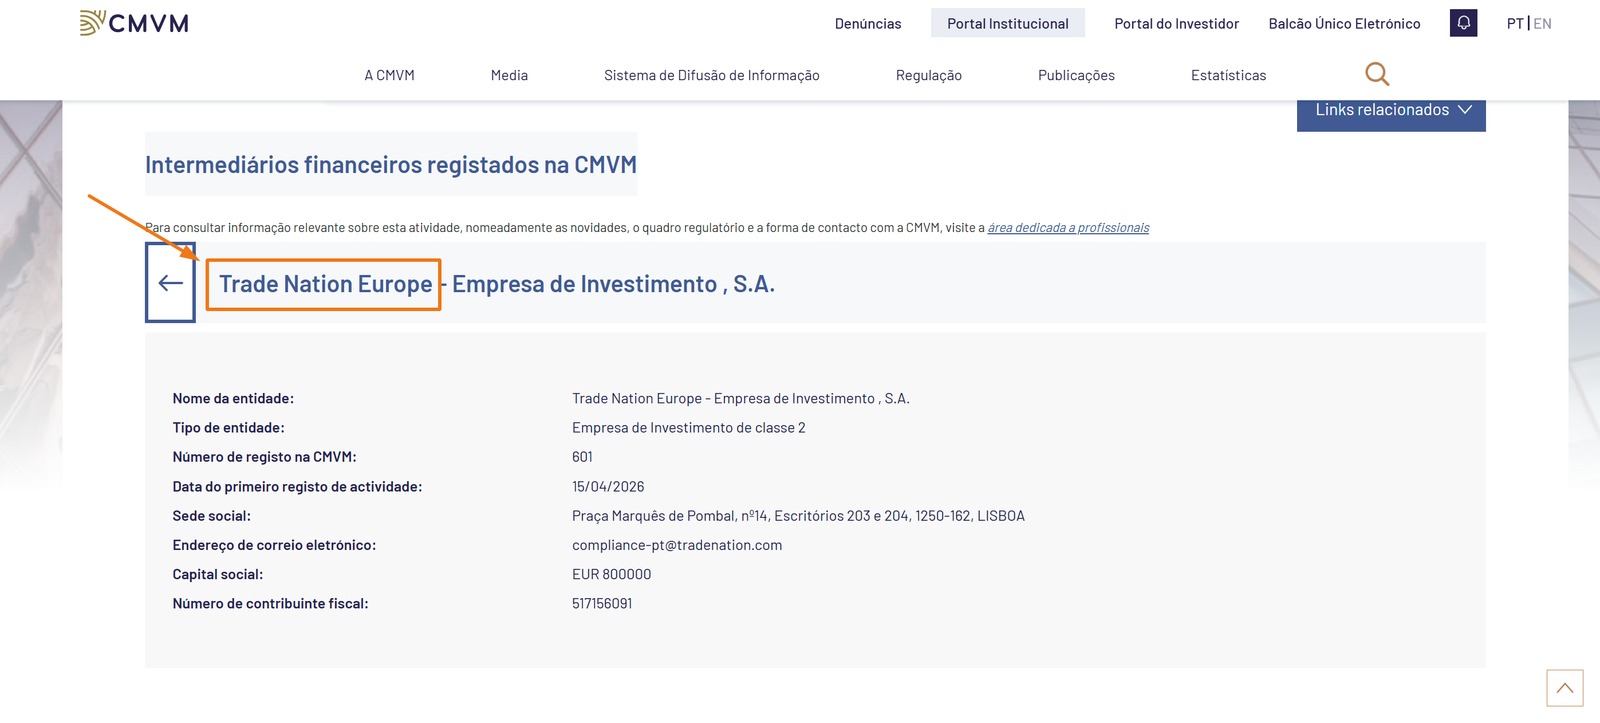Image resolution: width=1600 pixels, height=723 pixels.
Task: Open the Denúncias link
Action: 868,24
